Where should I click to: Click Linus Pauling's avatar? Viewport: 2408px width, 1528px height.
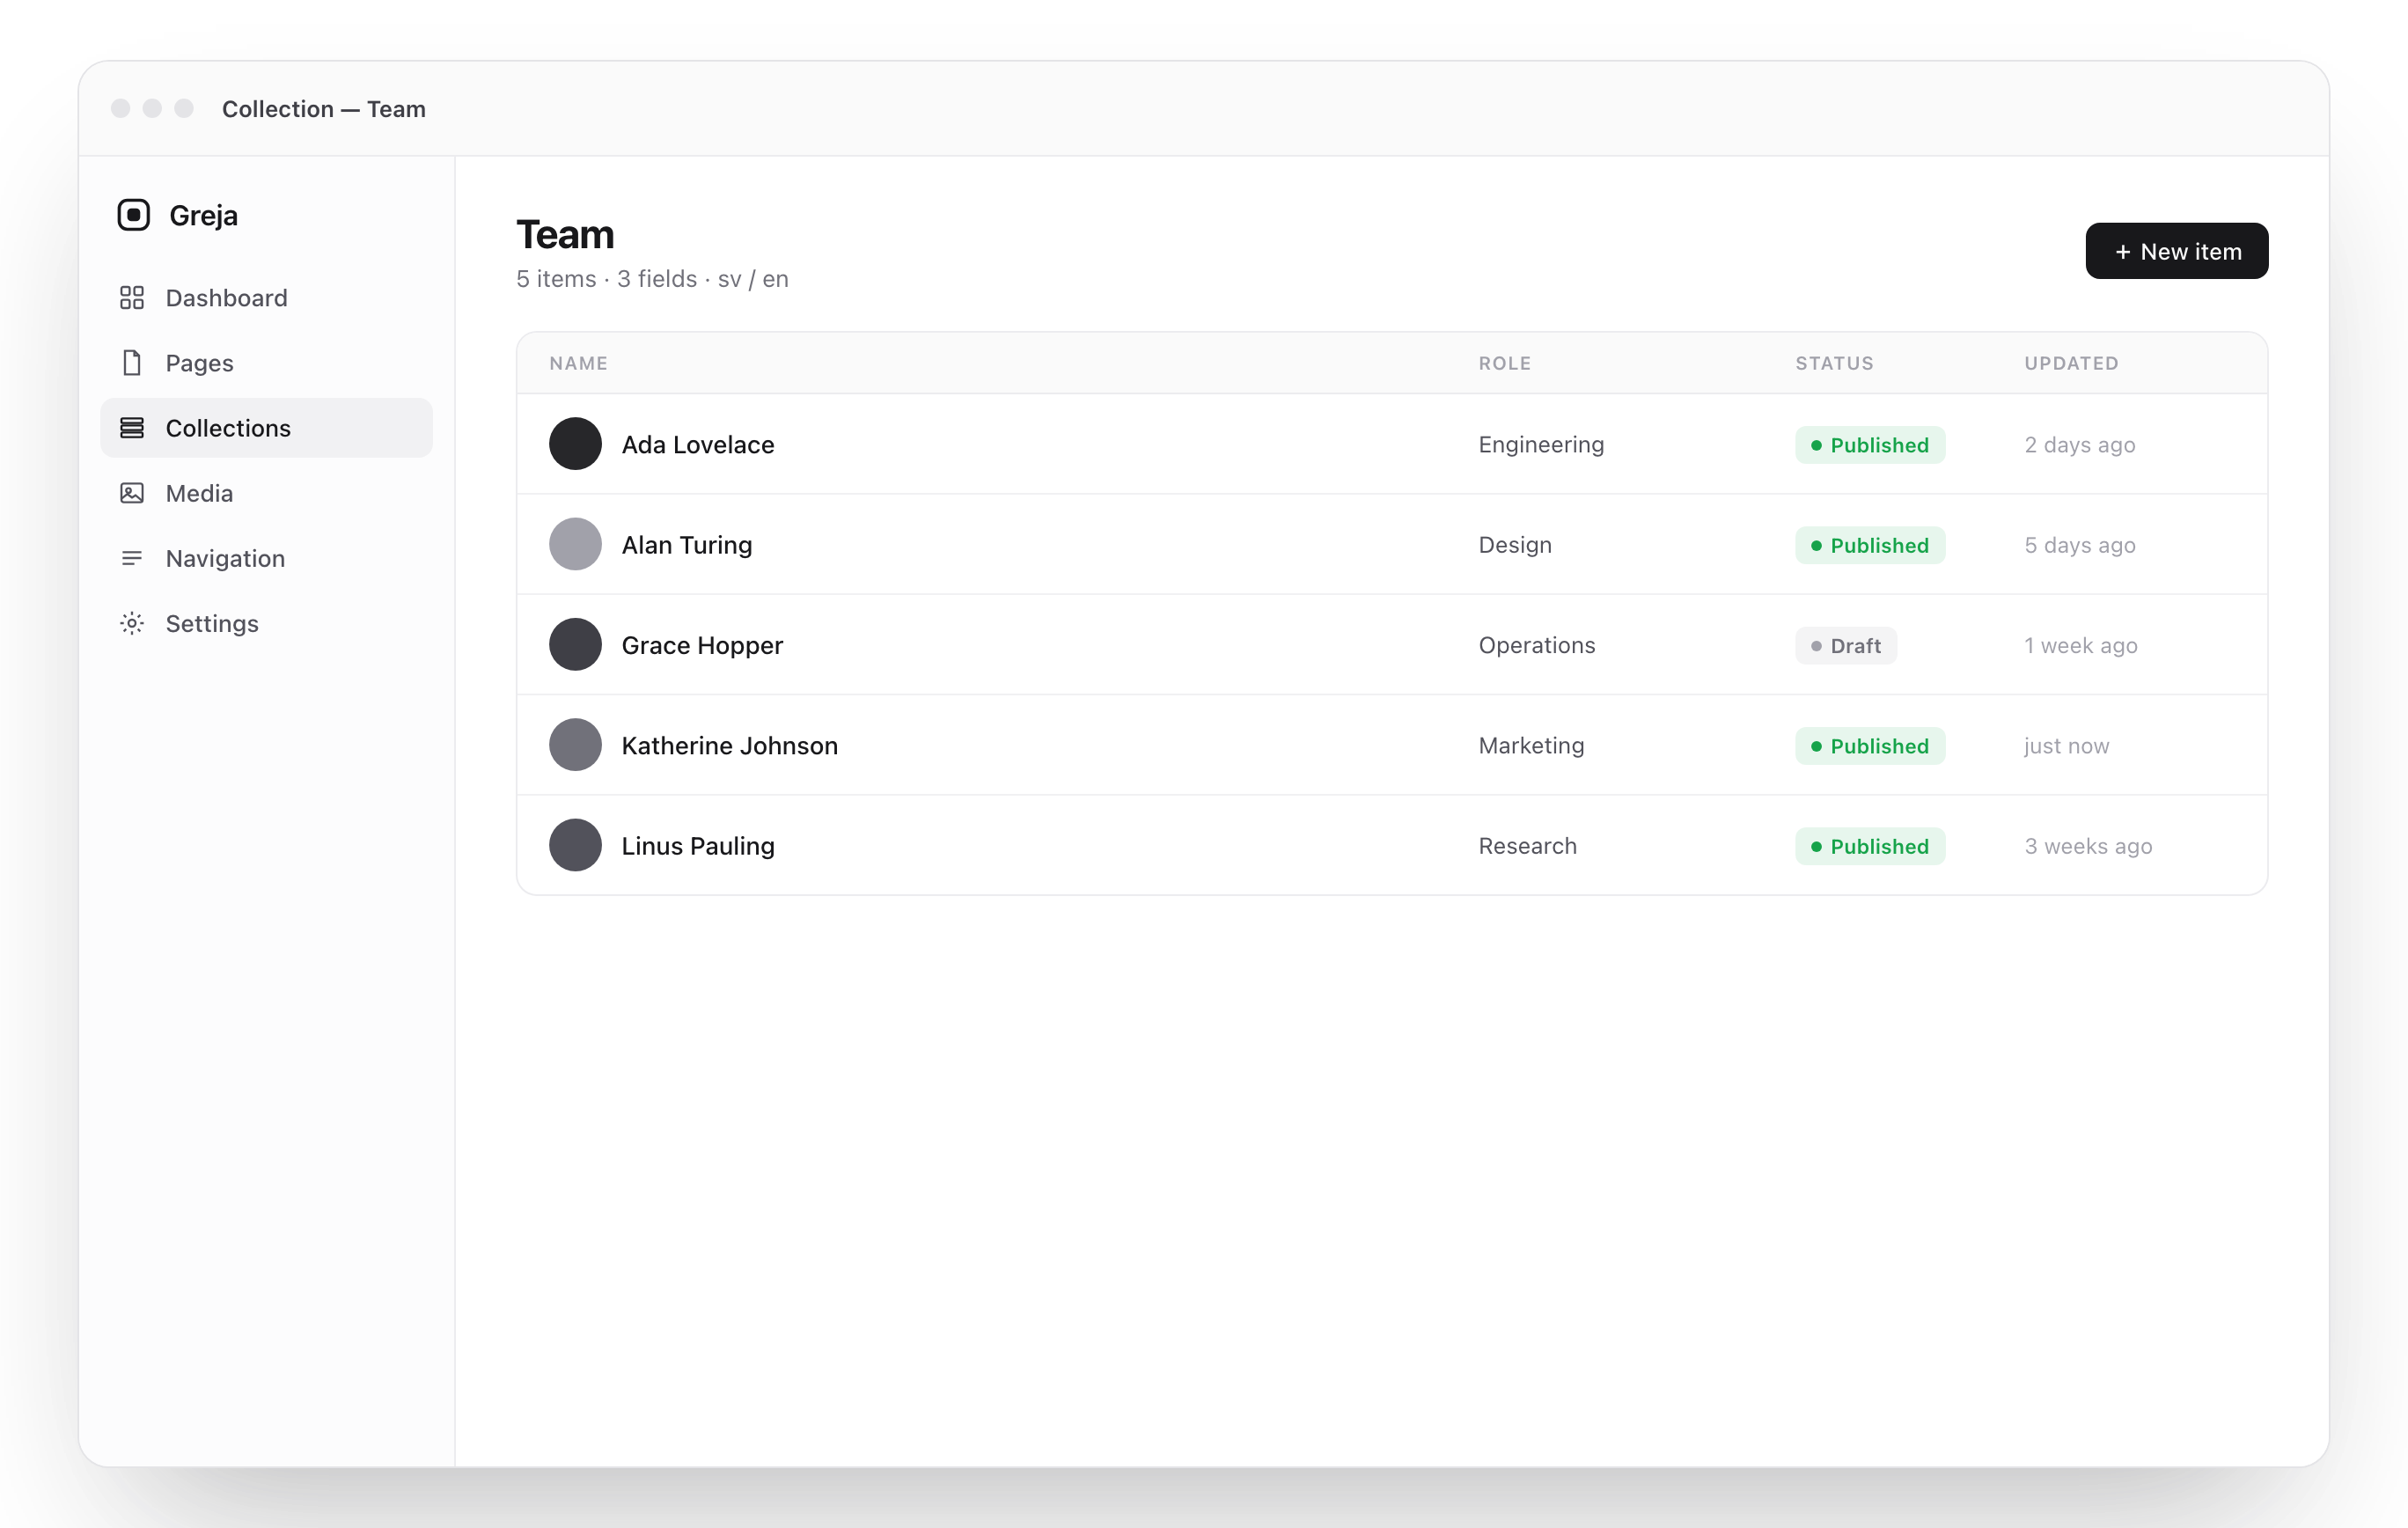575,845
